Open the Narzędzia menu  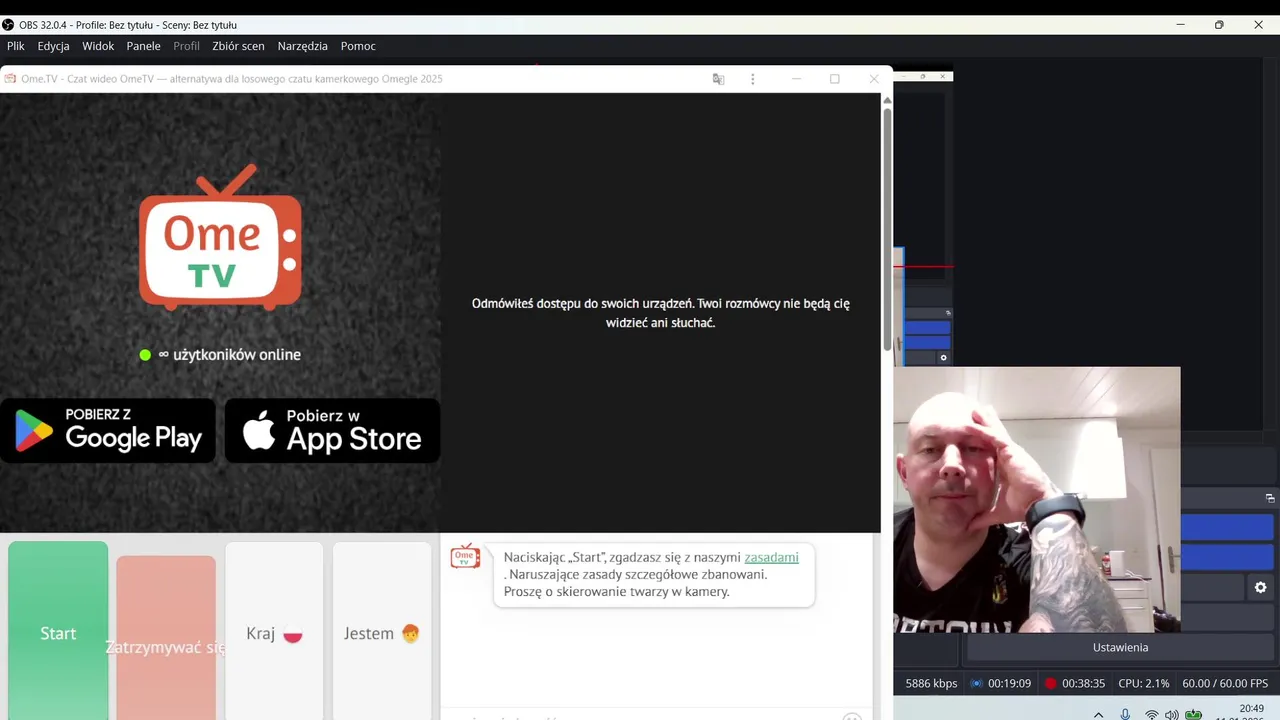tap(303, 46)
